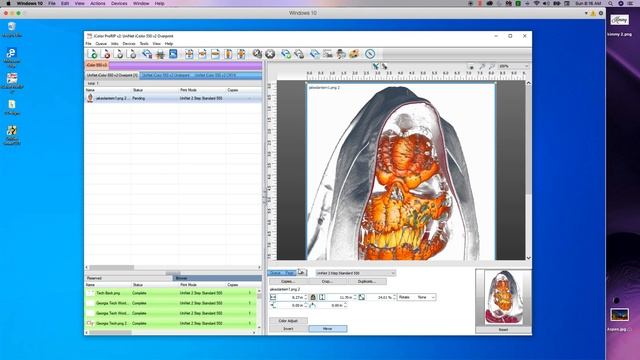Click the preview pane vertical scrollbar
640x360 pixels.
coord(528,170)
